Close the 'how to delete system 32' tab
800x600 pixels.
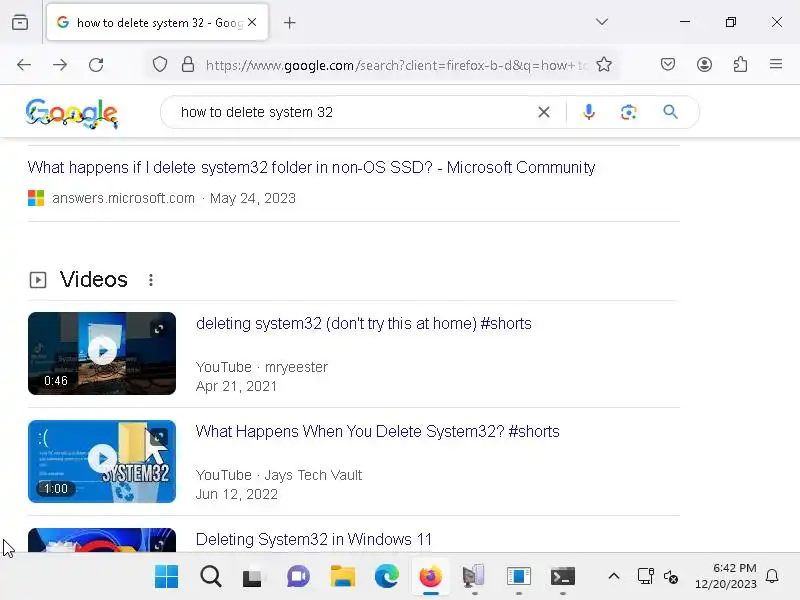252,22
